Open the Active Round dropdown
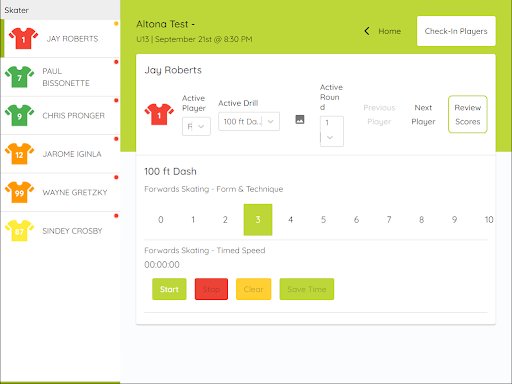This screenshot has width=512, height=384. click(x=332, y=131)
